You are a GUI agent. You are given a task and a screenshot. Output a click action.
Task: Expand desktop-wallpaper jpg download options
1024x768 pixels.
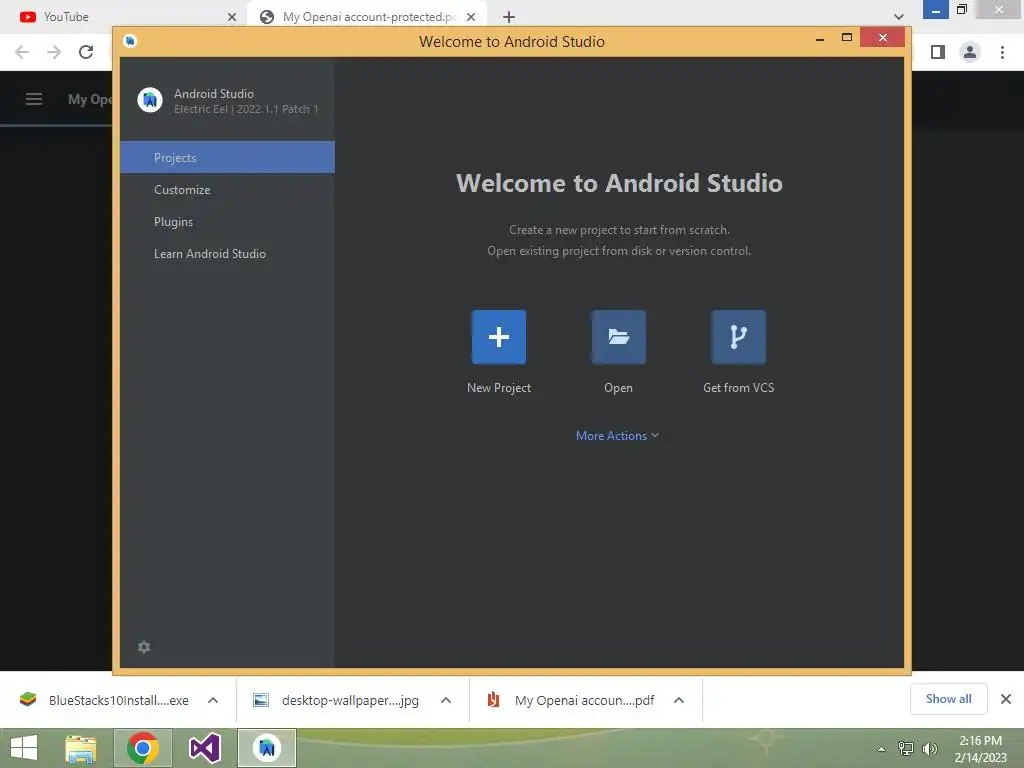coord(446,700)
